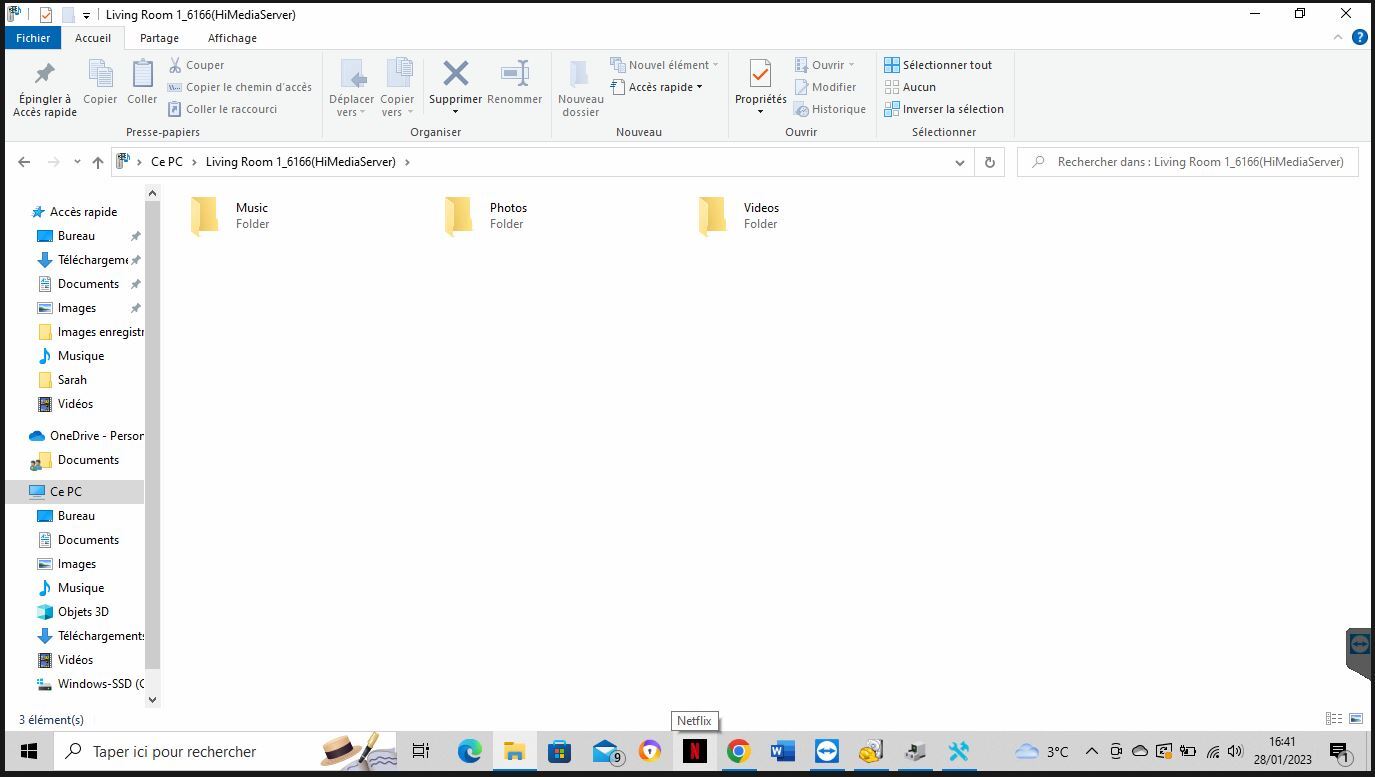Open Images enregistrées in sidebar

90,332
